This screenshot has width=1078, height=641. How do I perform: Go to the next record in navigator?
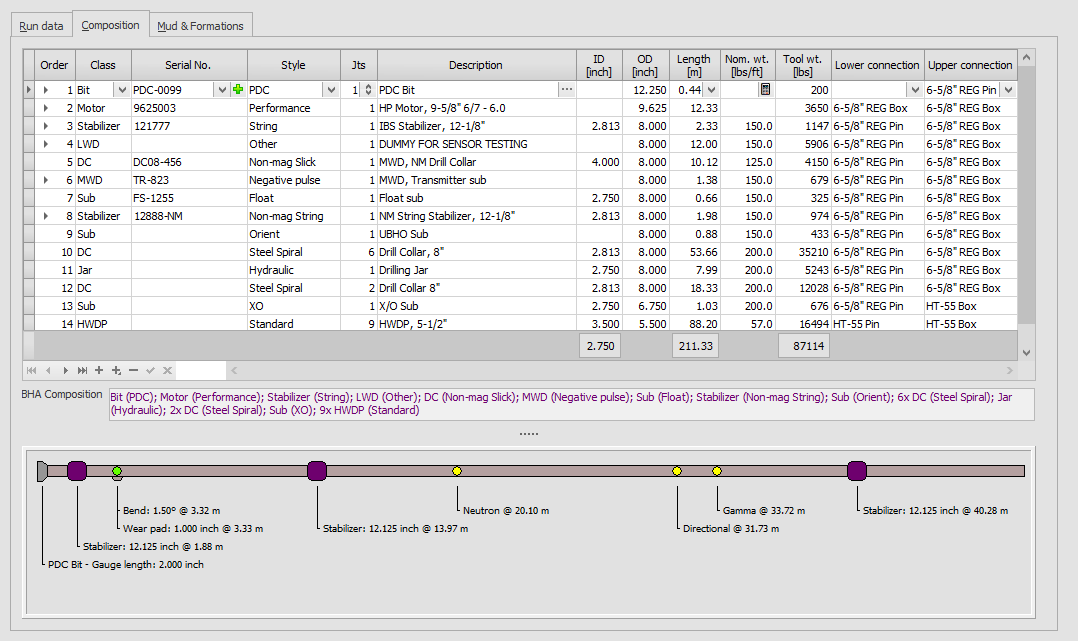(65, 371)
